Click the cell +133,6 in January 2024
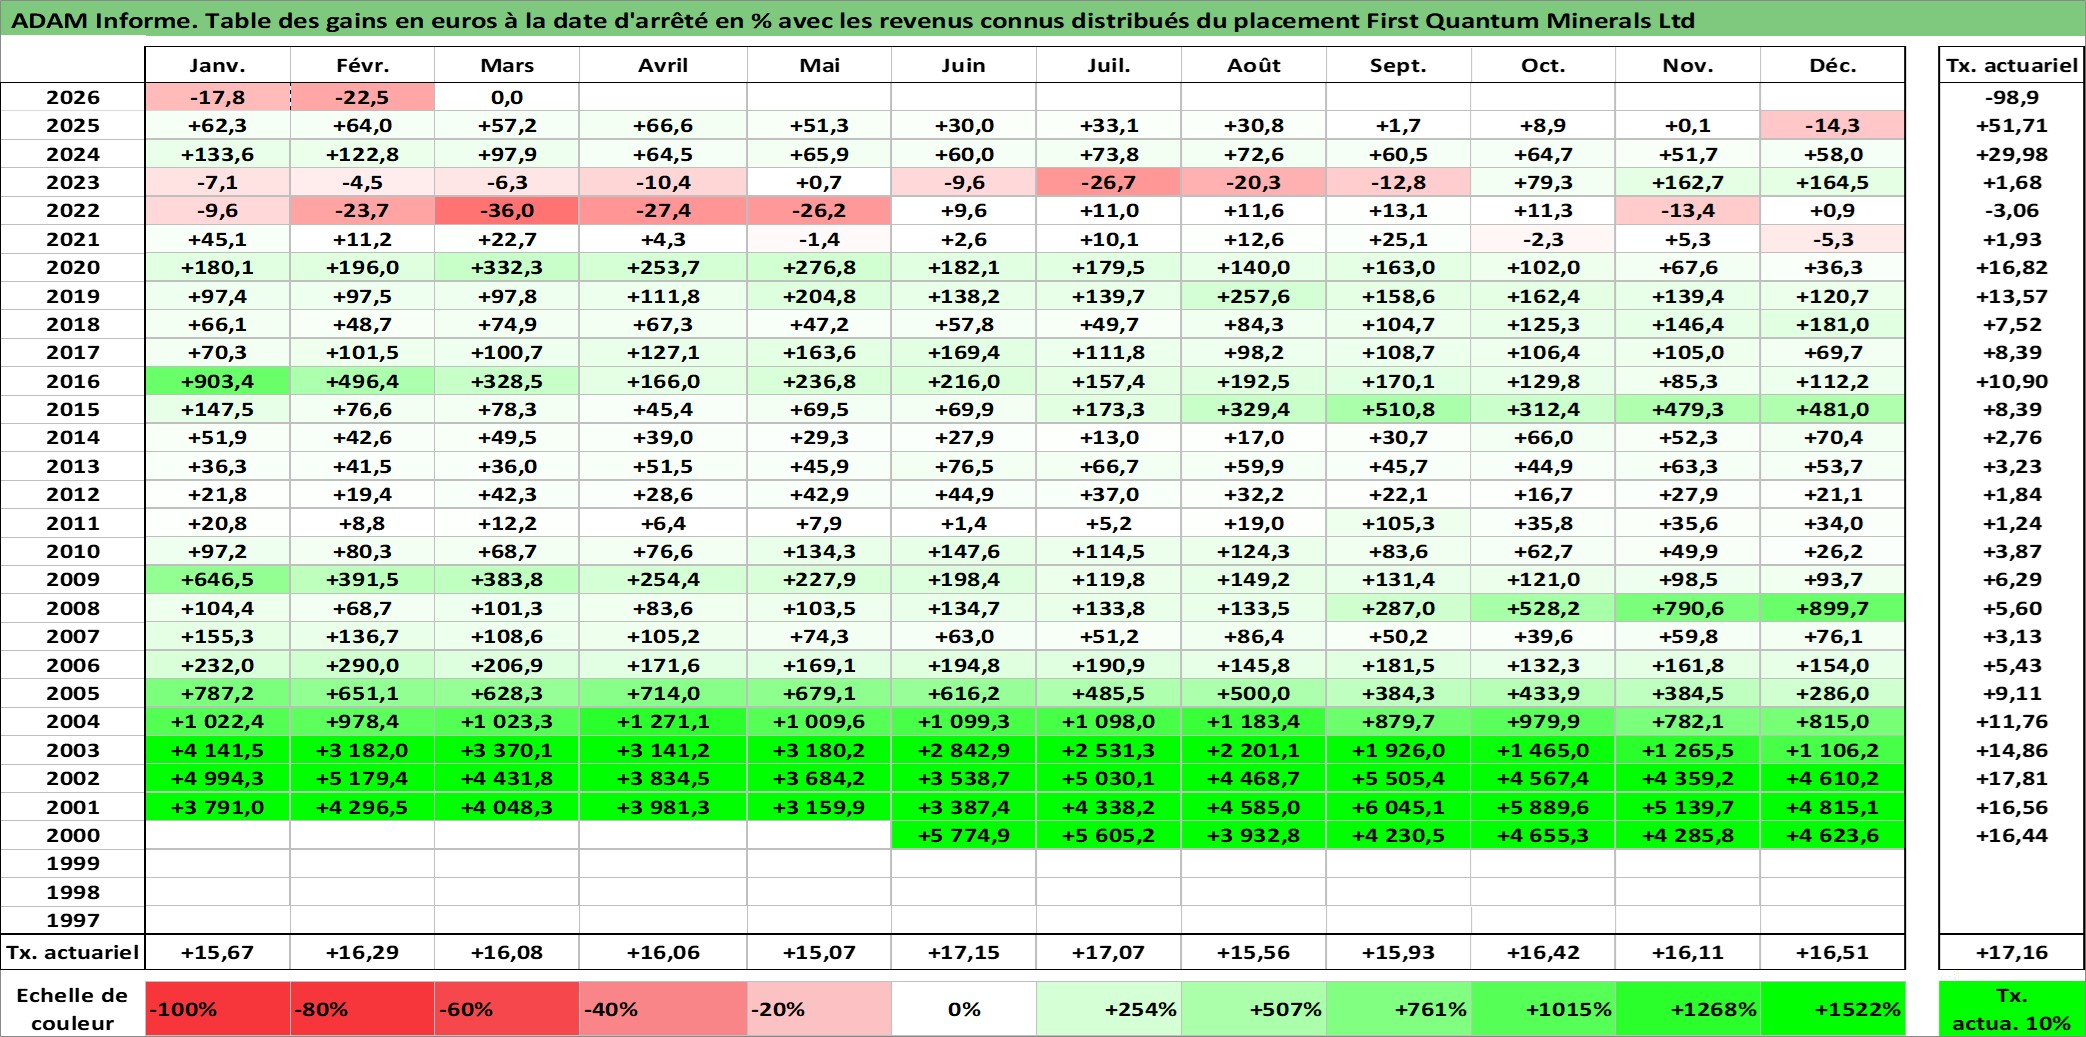The width and height of the screenshot is (2086, 1037). pyautogui.click(x=218, y=154)
